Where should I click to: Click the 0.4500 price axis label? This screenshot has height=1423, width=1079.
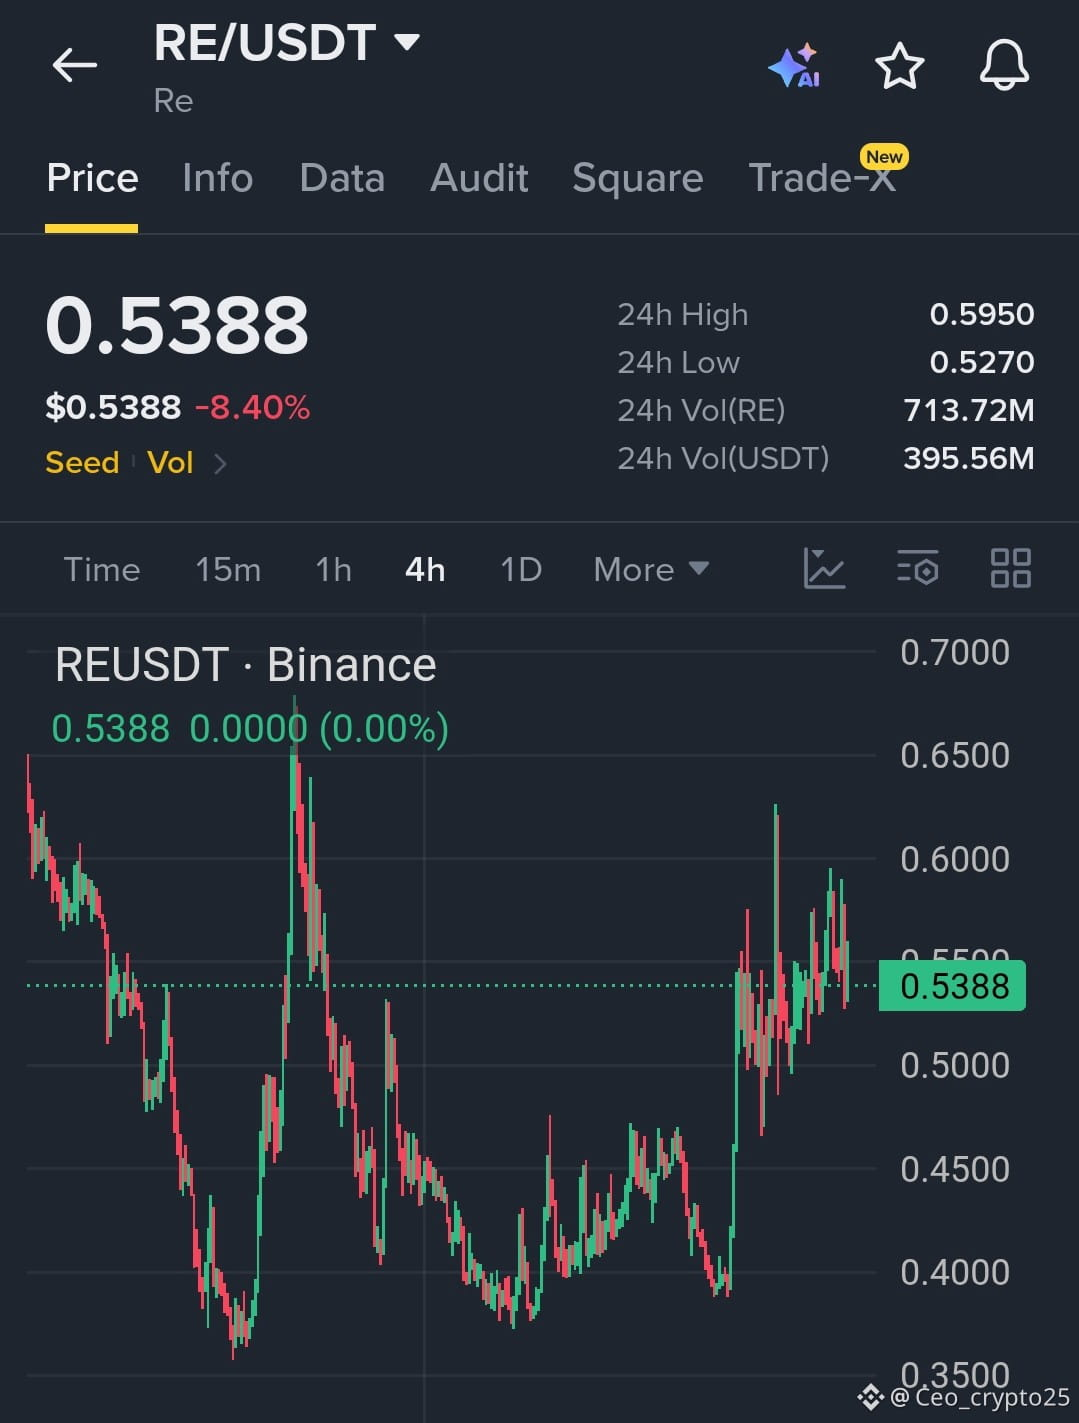coord(955,1169)
